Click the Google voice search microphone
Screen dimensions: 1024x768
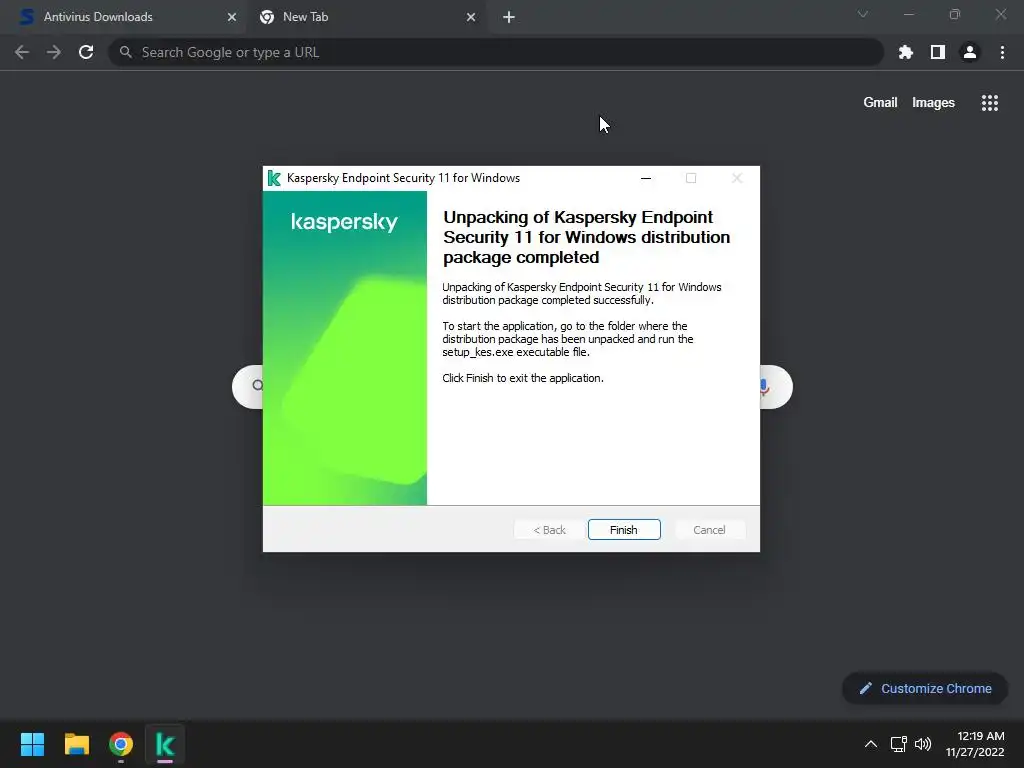point(765,387)
